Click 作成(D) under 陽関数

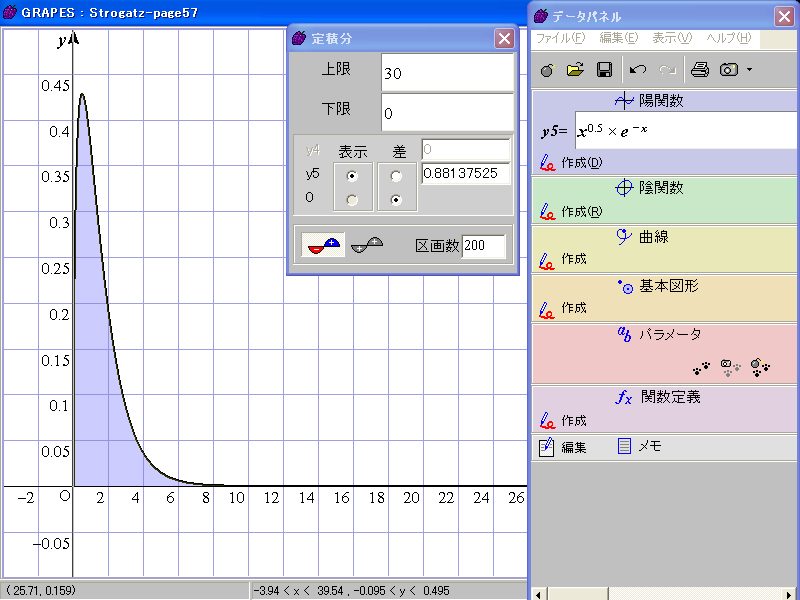point(580,161)
